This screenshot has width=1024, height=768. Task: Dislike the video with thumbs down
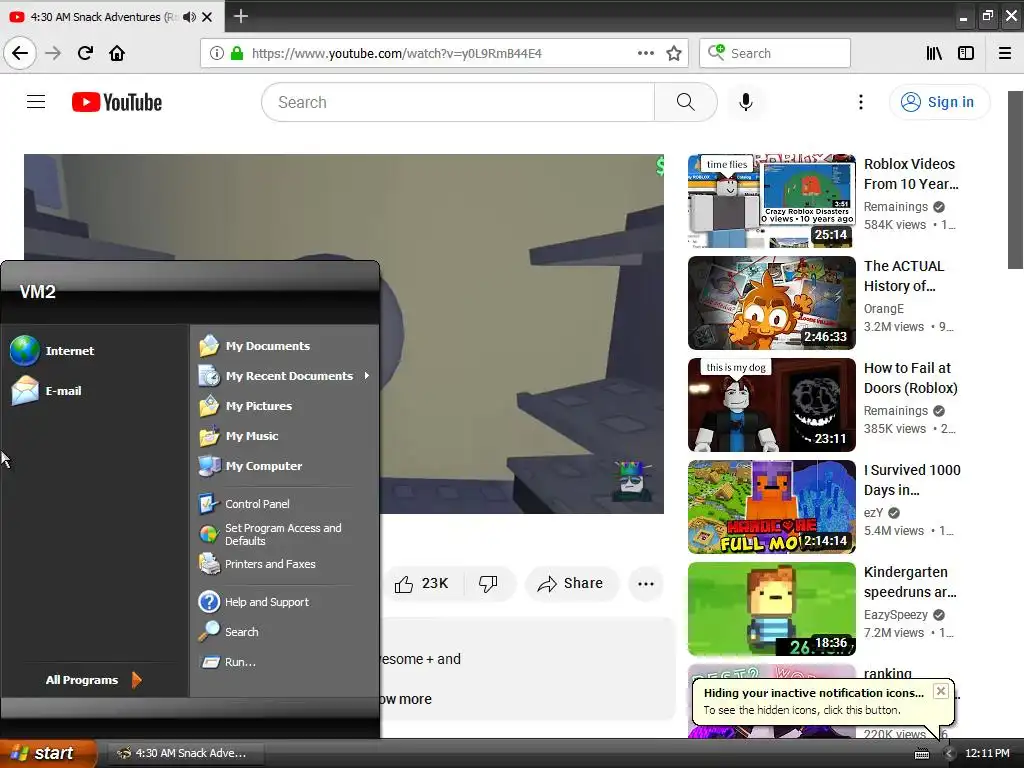coord(488,583)
